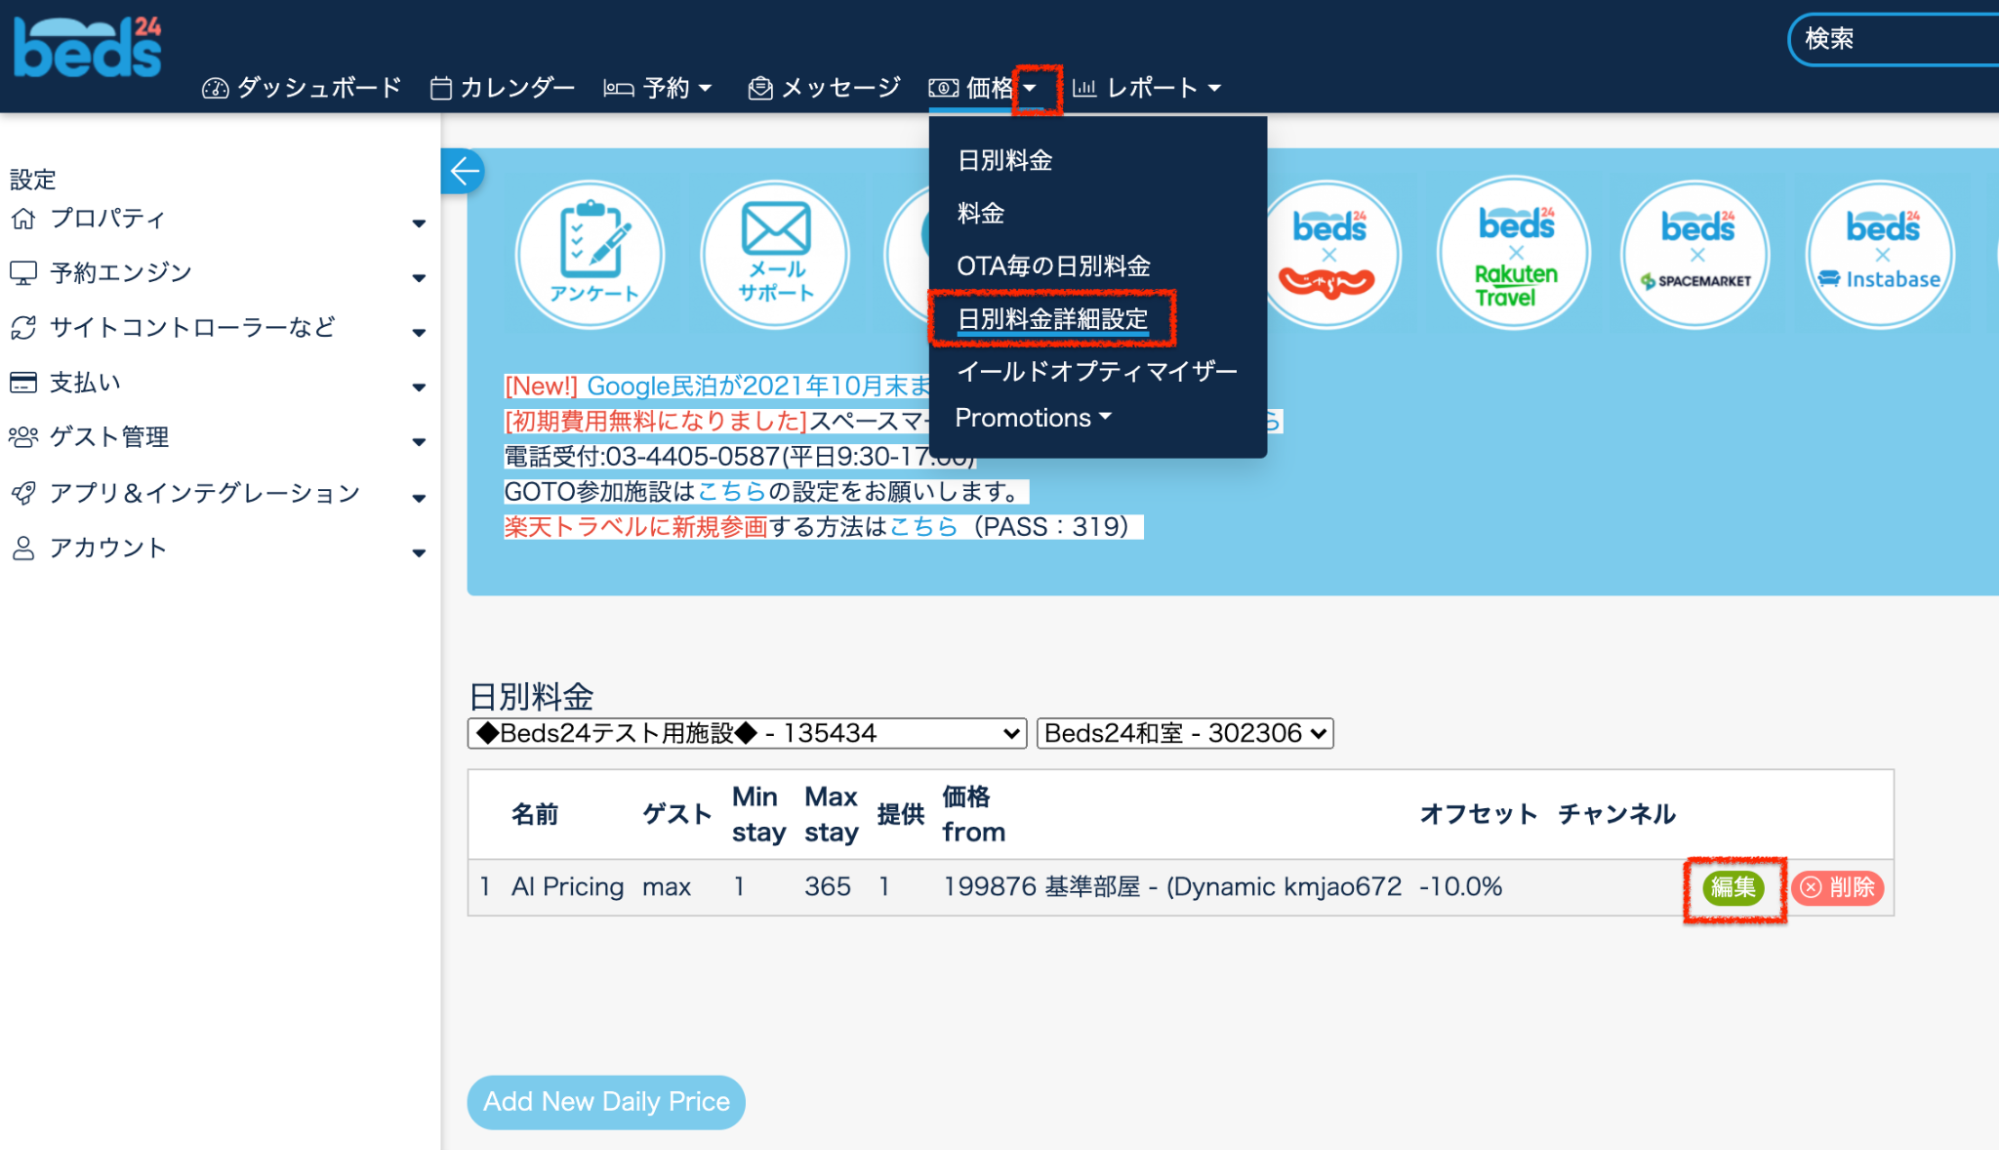
Task: Click the red 削除 delete button
Action: (1838, 887)
